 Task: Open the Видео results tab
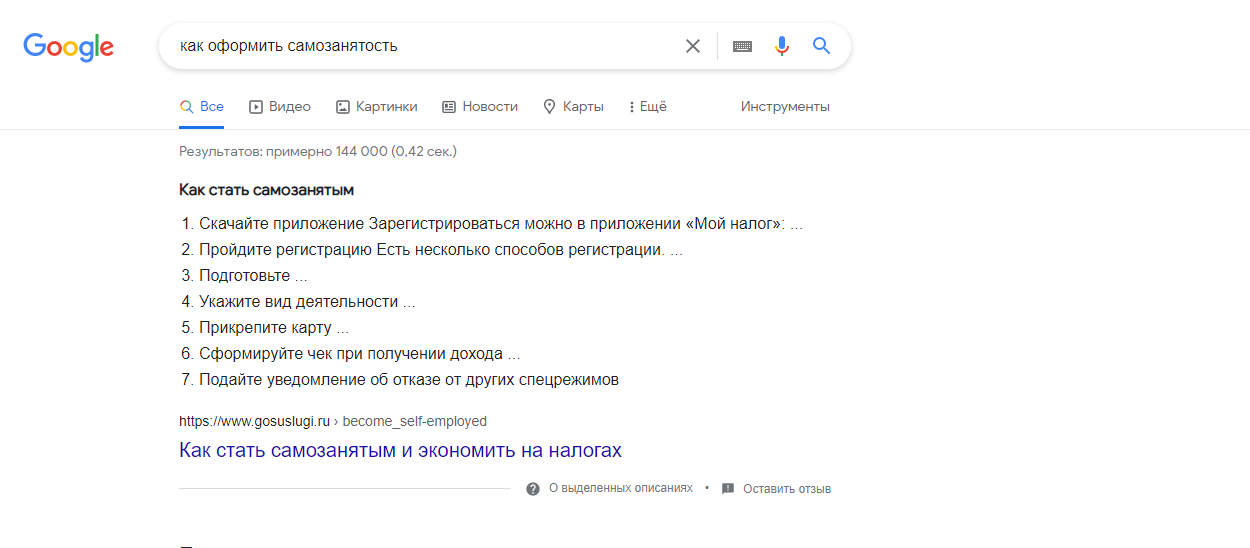tap(289, 107)
